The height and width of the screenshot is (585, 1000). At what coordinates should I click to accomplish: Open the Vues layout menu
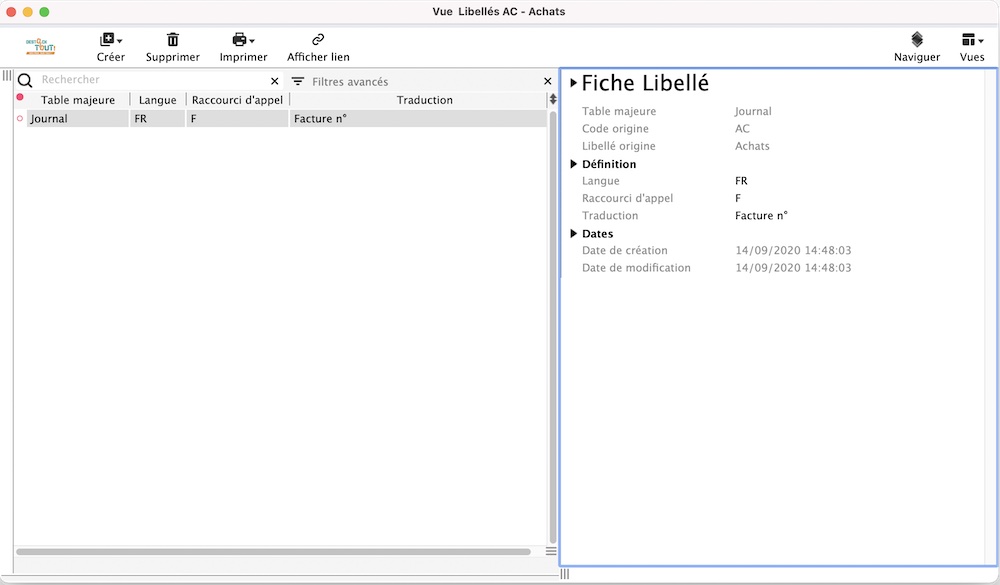972,40
